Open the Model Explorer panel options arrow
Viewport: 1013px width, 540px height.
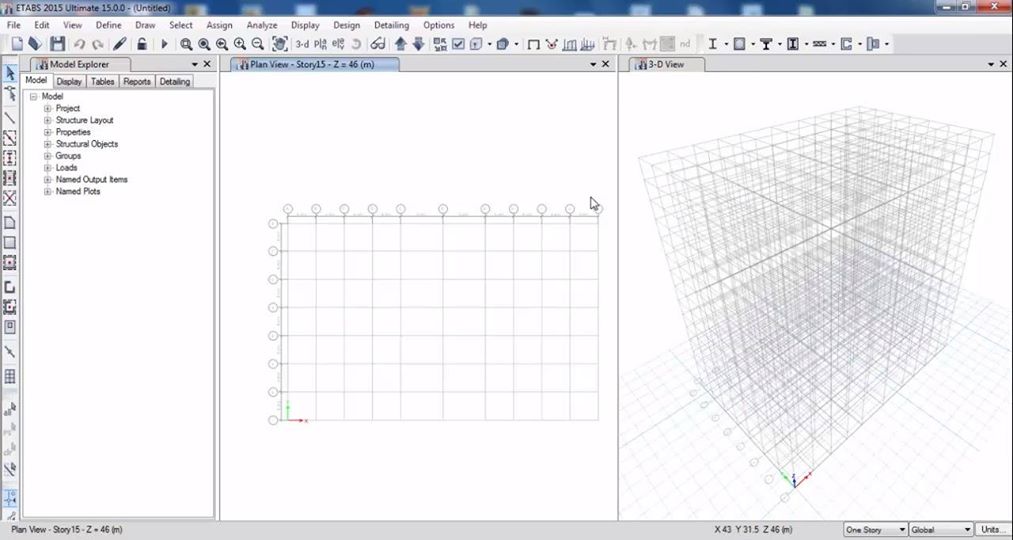194,65
